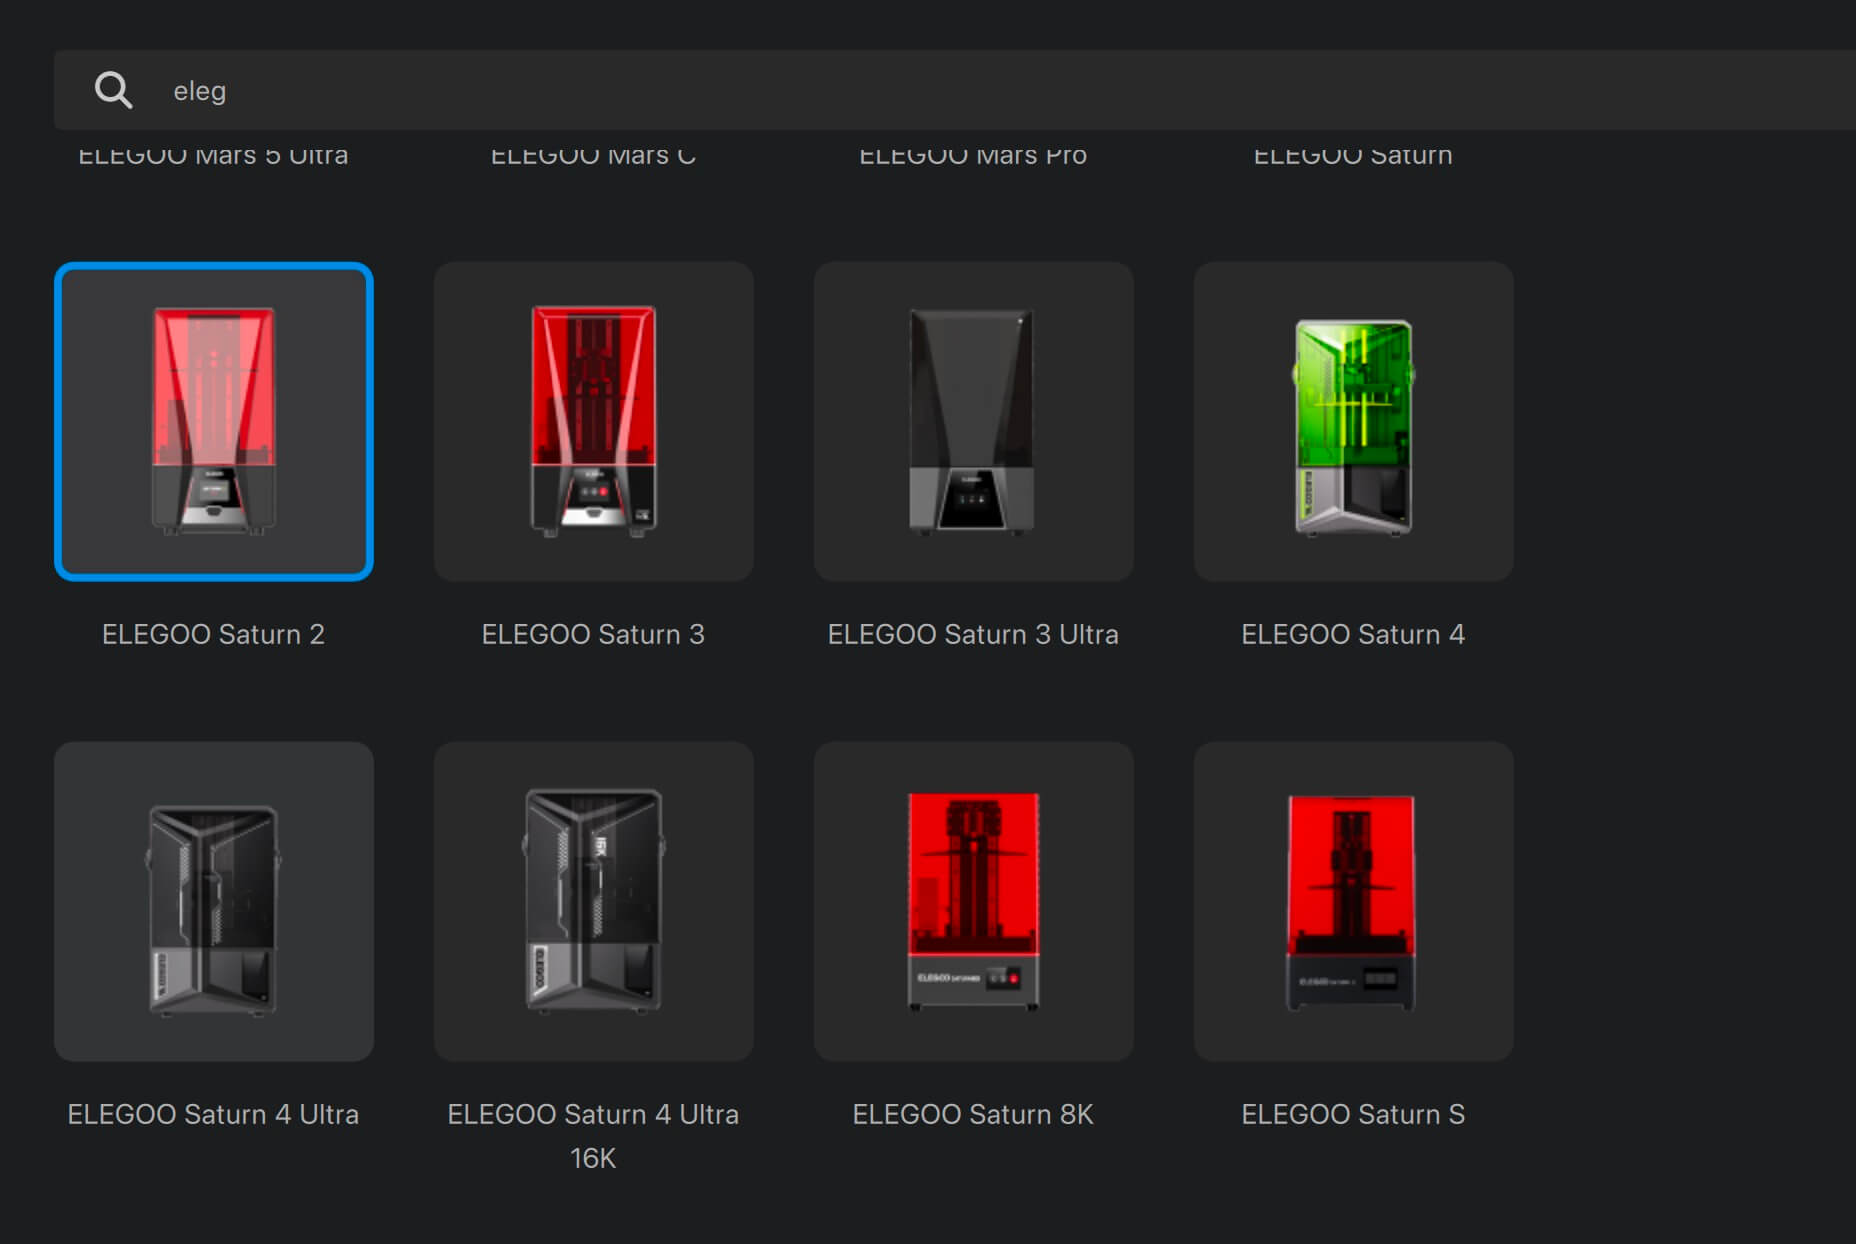The width and height of the screenshot is (1856, 1244).
Task: Click the 'ELEGOO Saturn 3 Ultra' label
Action: coord(974,634)
